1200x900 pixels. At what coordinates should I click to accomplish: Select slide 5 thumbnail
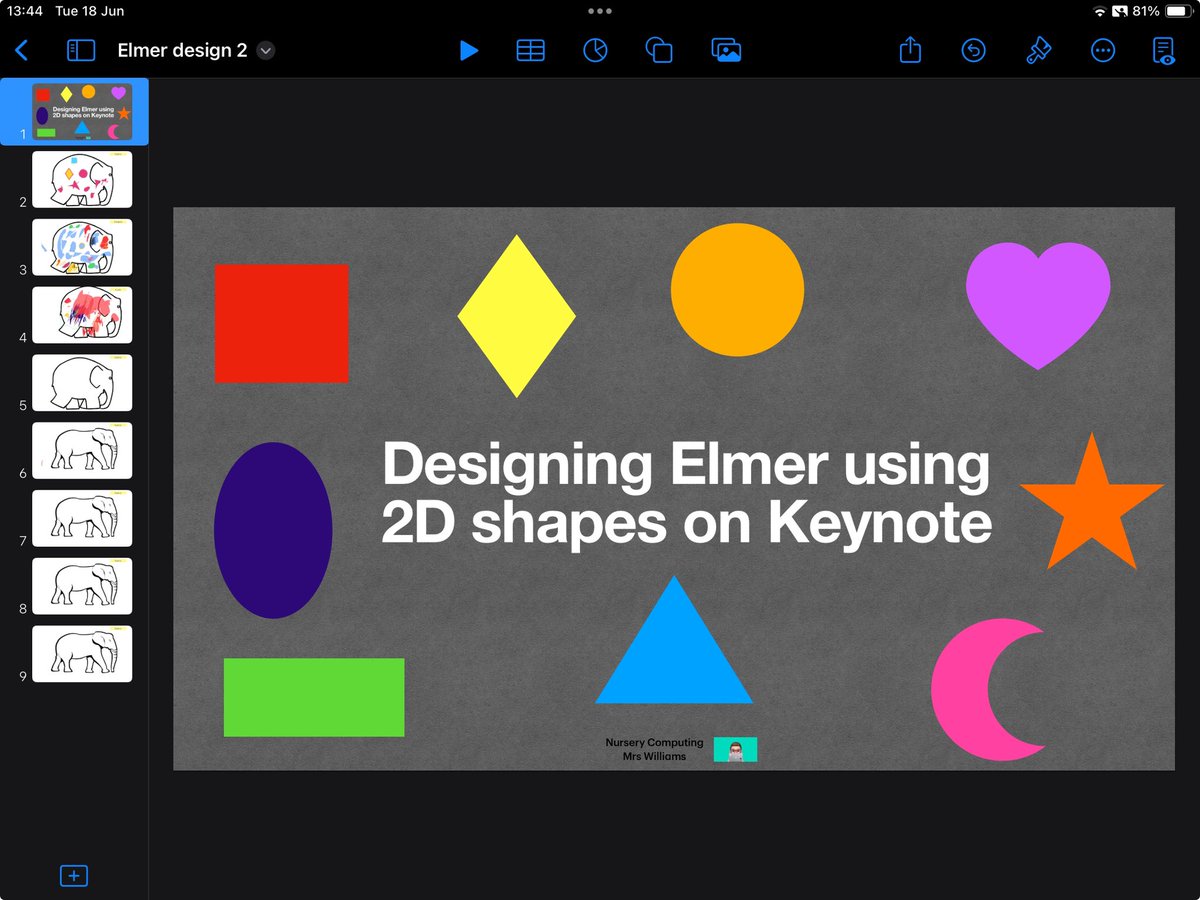tap(82, 383)
